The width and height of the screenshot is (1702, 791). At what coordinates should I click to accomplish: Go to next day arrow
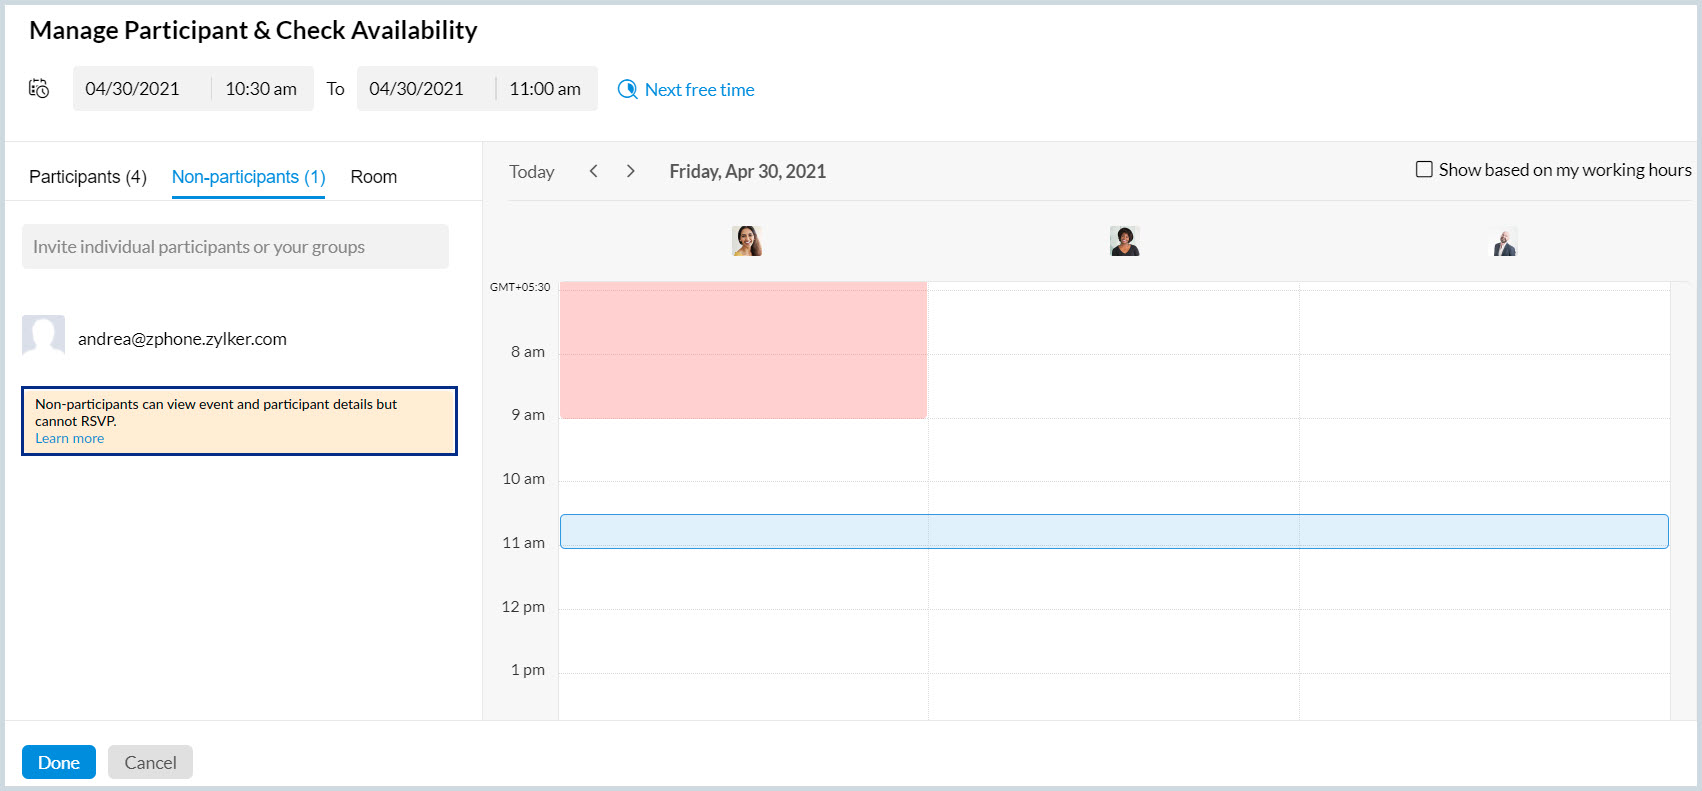(x=630, y=171)
